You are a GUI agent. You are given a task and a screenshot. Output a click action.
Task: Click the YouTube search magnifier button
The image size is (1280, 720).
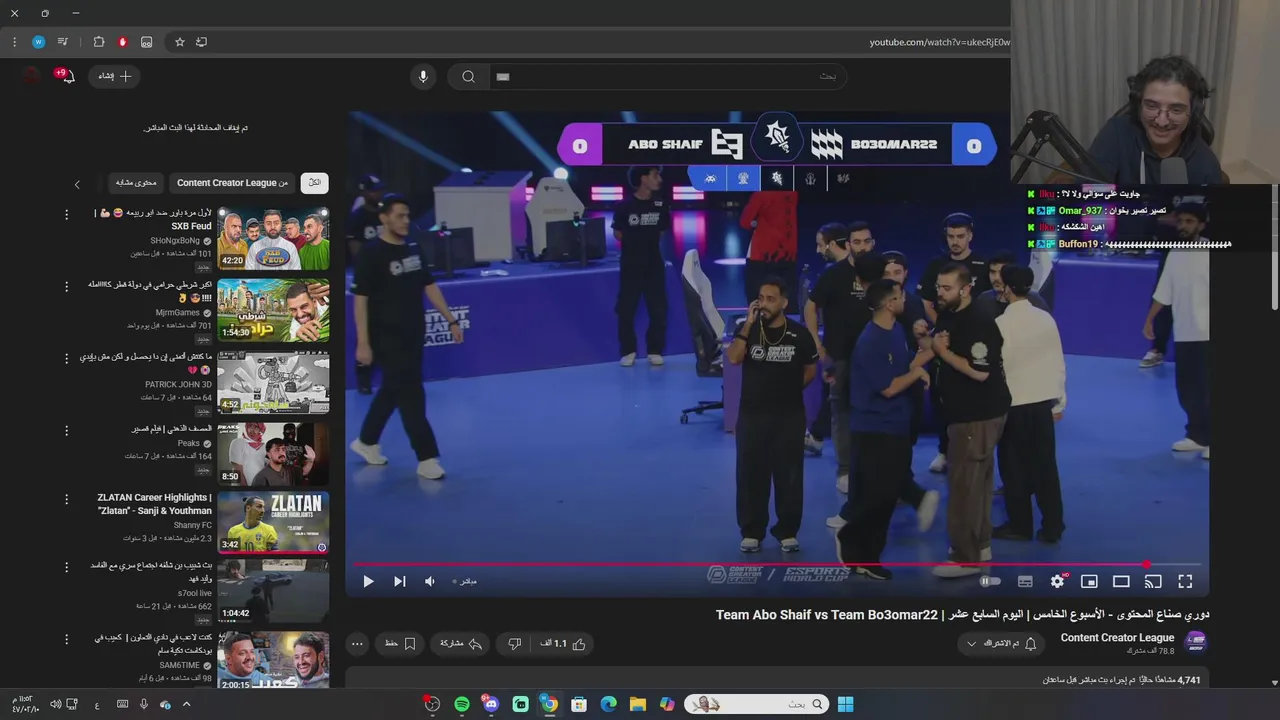click(x=468, y=76)
